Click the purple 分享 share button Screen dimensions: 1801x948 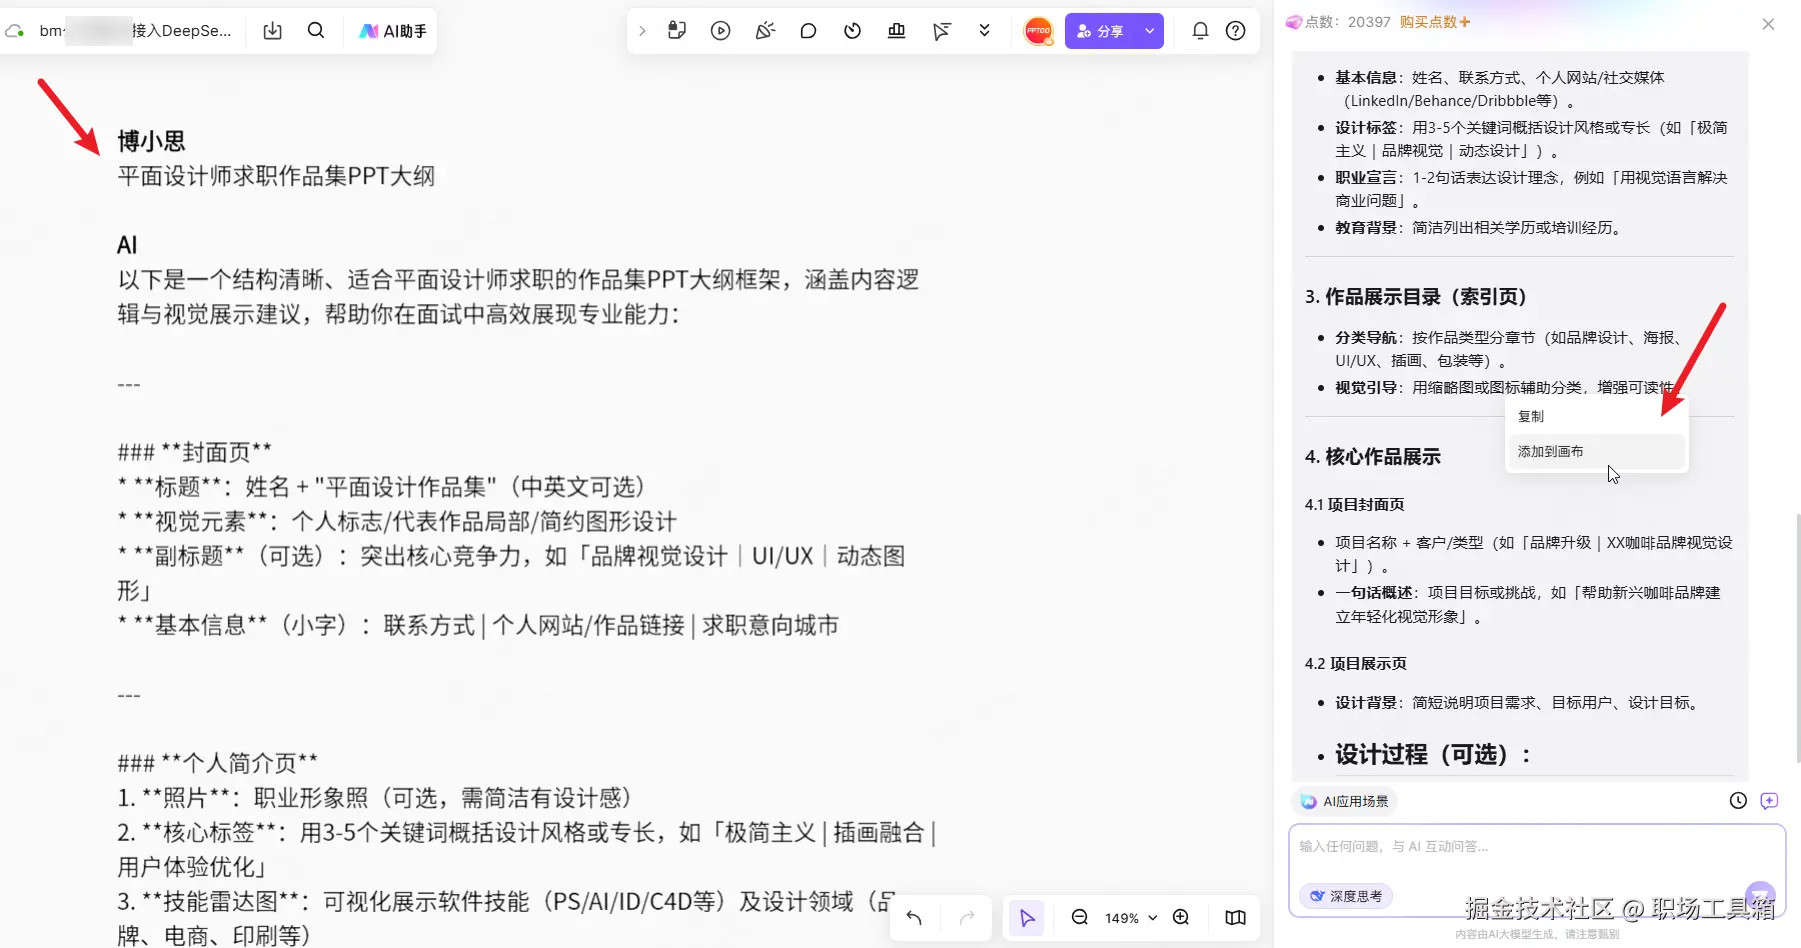[1100, 31]
